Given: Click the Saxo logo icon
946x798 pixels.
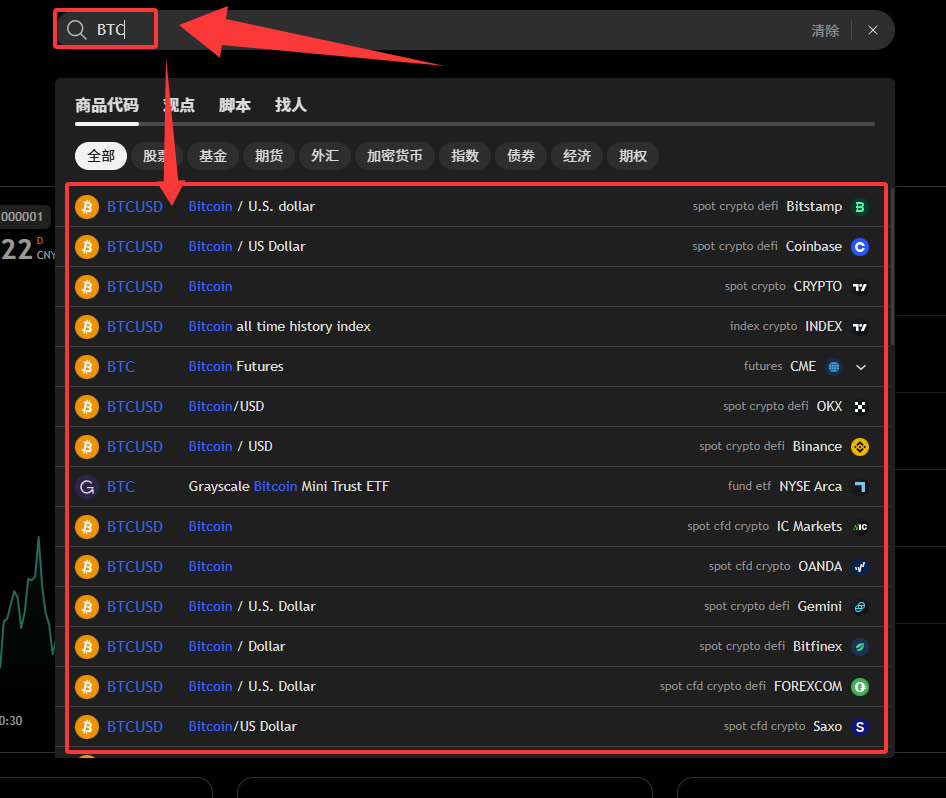Looking at the screenshot, I should coord(860,727).
